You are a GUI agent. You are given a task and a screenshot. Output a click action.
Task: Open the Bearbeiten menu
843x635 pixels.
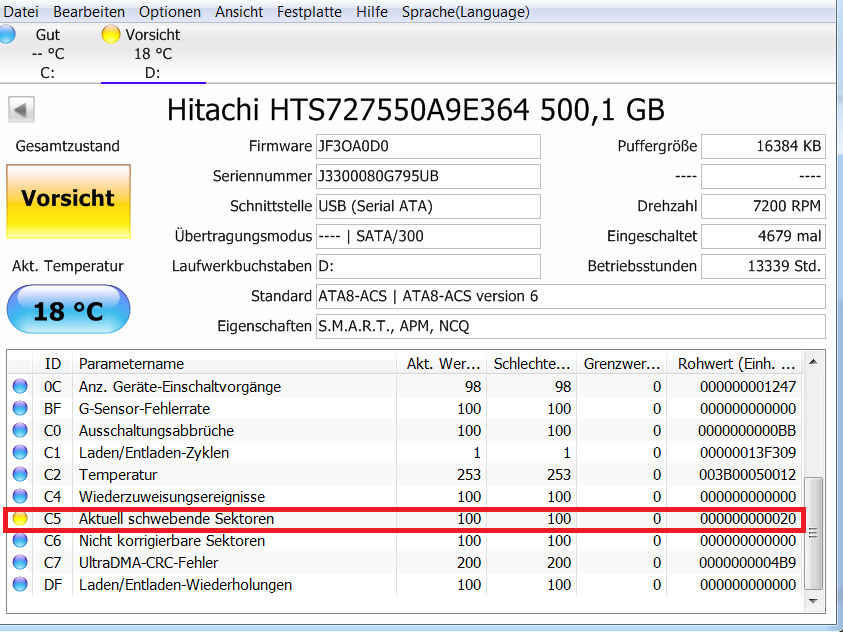click(89, 12)
